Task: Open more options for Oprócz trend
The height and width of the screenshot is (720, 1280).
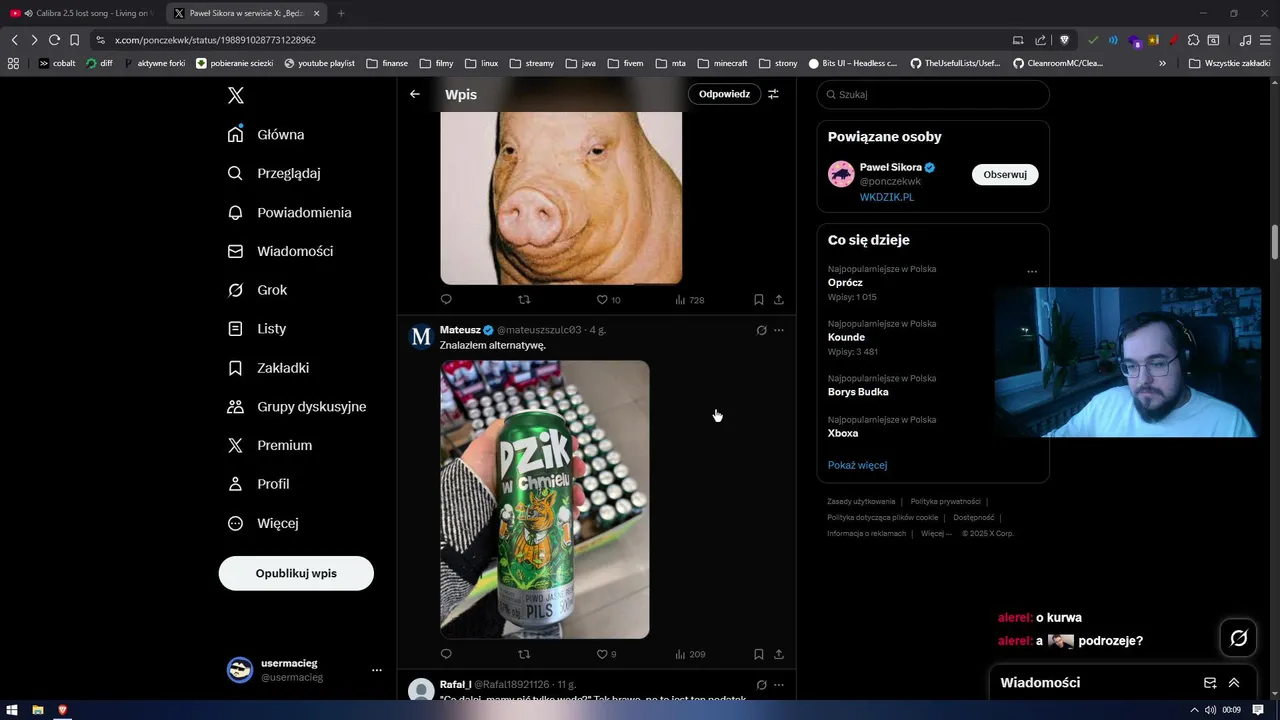Action: (1032, 271)
